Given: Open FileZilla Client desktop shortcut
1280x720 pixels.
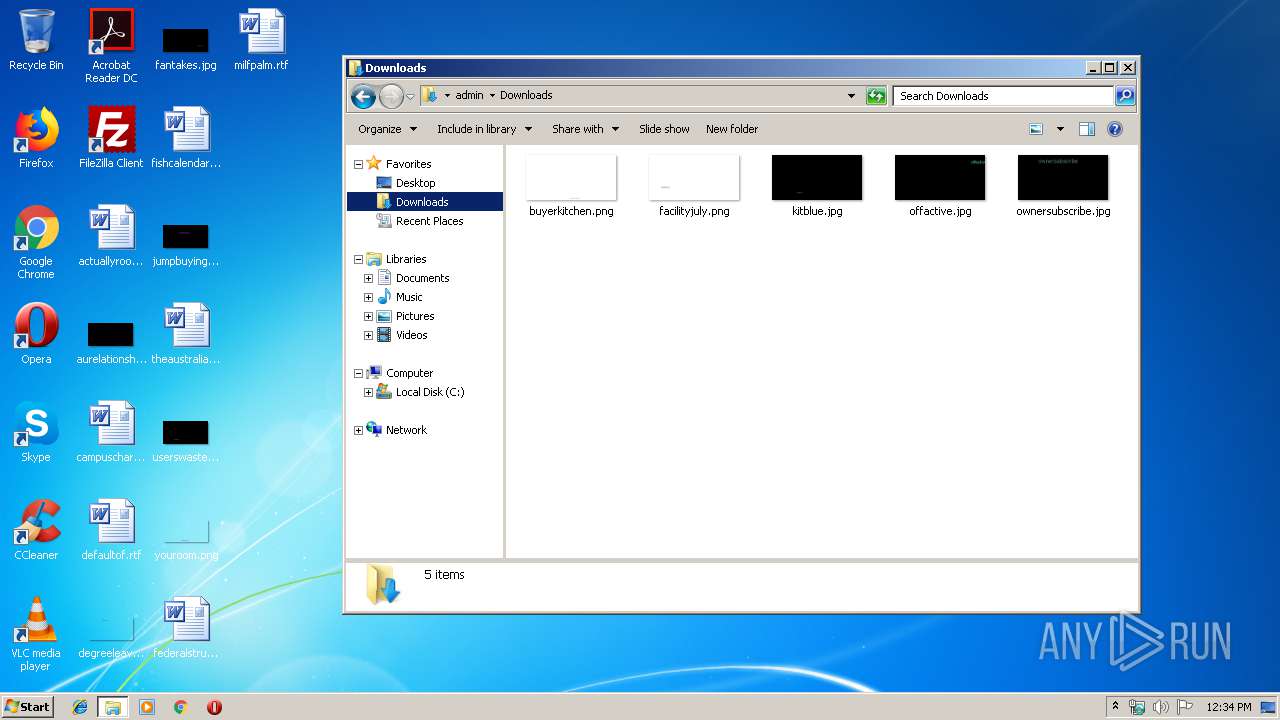Looking at the screenshot, I should [x=111, y=138].
